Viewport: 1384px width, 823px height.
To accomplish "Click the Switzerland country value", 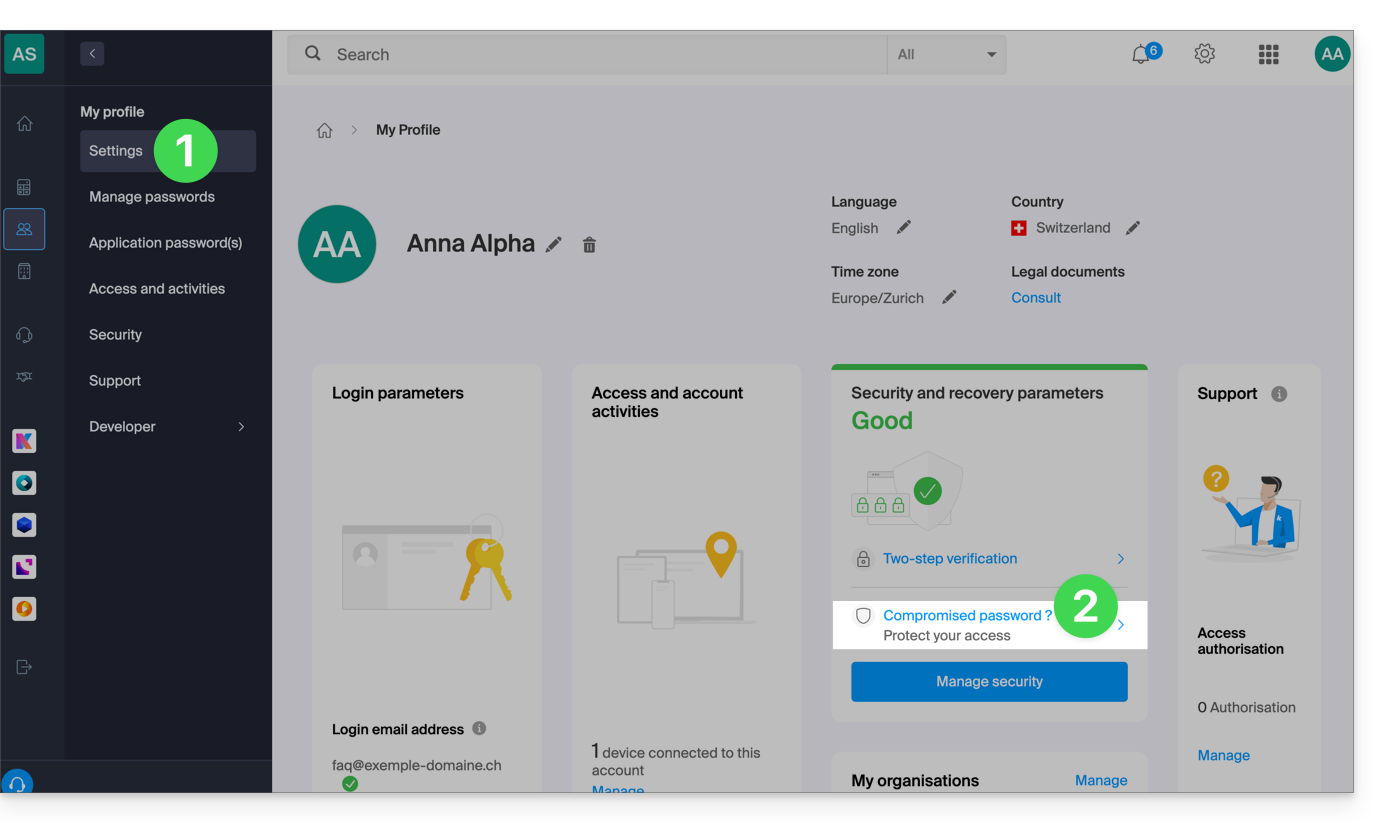I will coord(1073,228).
